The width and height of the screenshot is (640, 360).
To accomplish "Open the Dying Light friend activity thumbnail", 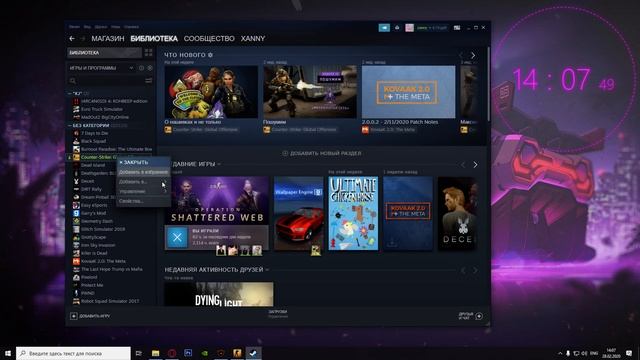I will pos(219,294).
